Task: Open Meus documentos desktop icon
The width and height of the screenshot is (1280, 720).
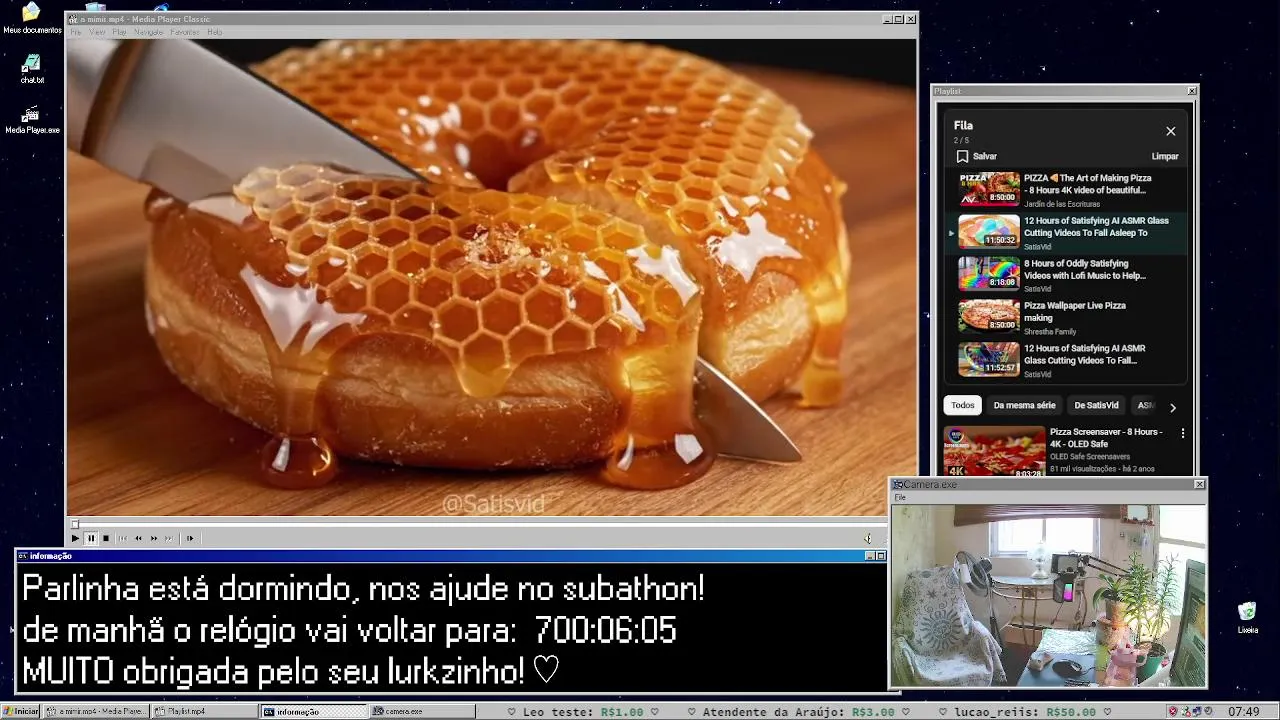Action: click(x=32, y=18)
